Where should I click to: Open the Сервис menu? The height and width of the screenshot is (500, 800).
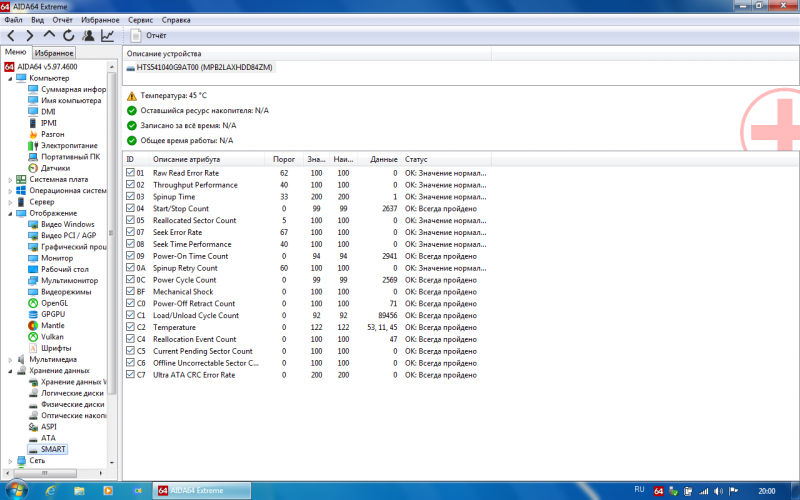click(x=141, y=19)
